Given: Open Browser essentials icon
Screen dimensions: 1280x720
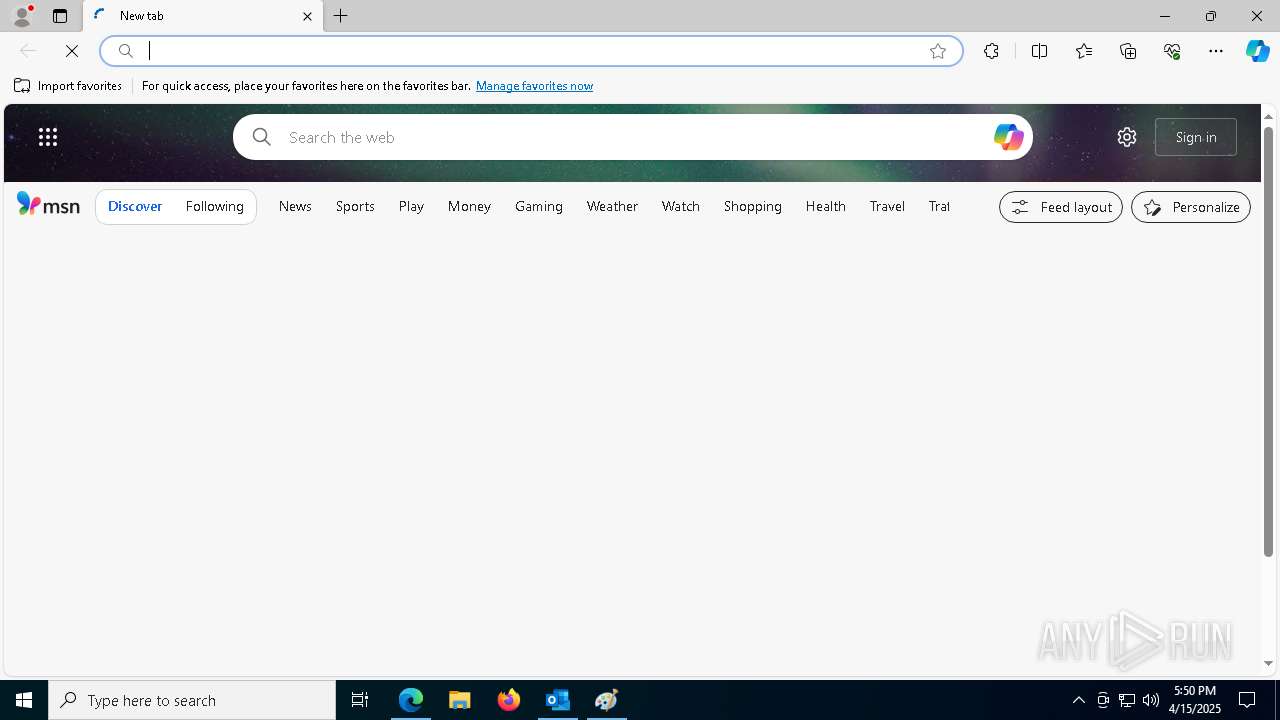Looking at the screenshot, I should click(x=1172, y=51).
